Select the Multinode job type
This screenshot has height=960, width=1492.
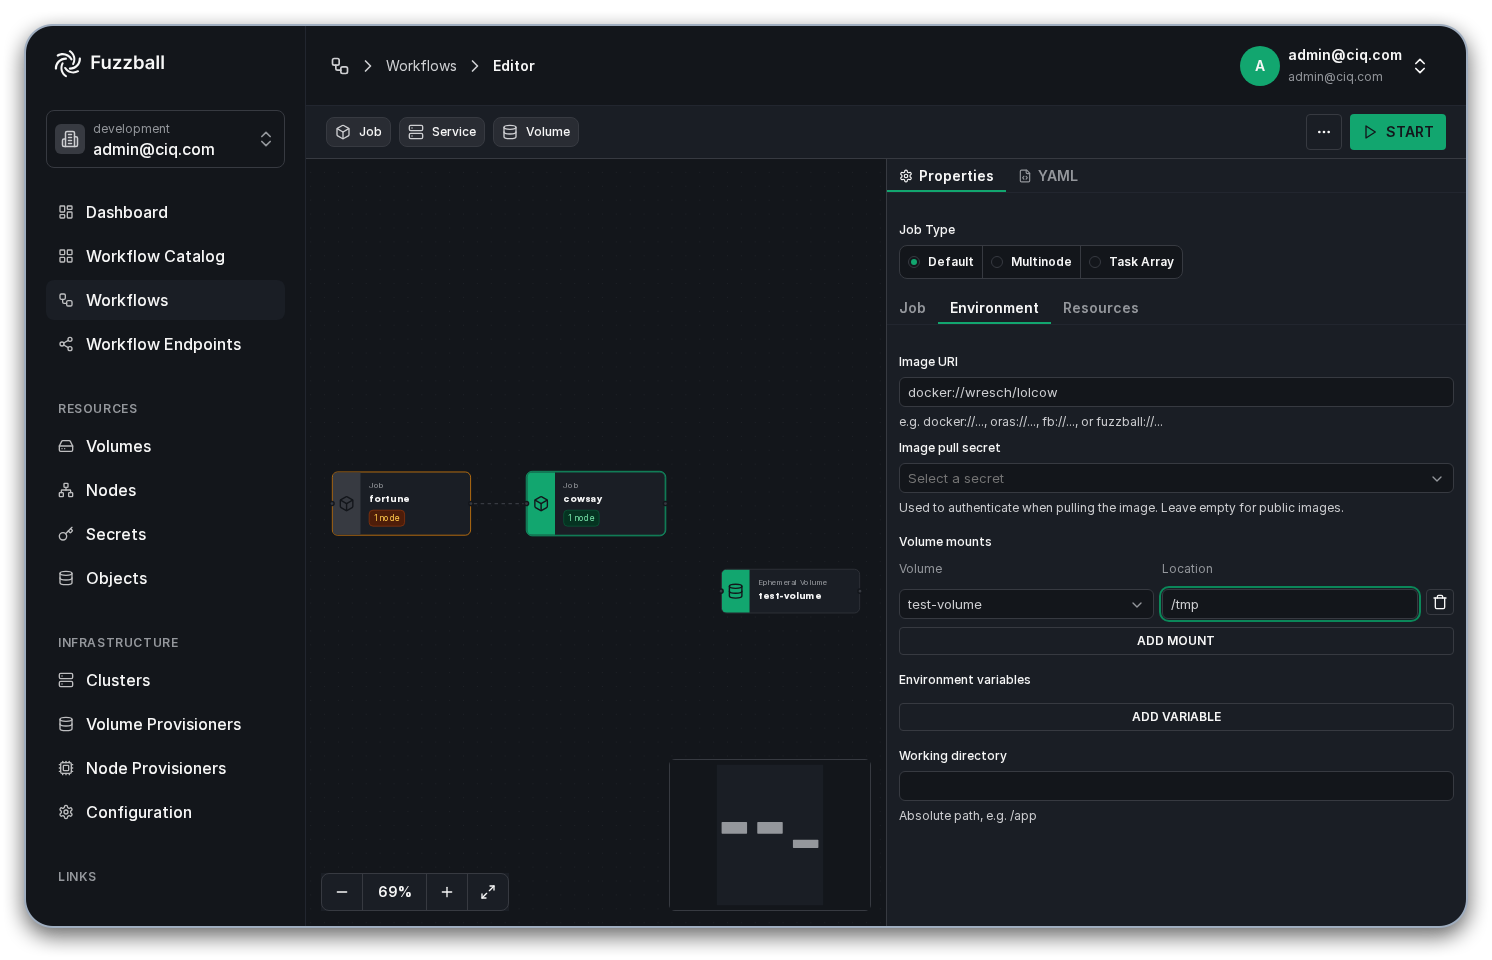coord(1032,262)
